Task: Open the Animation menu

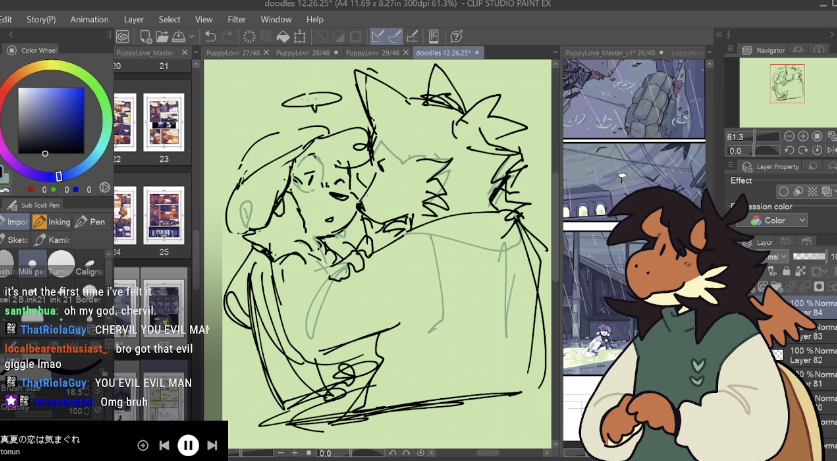Action: pos(89,19)
